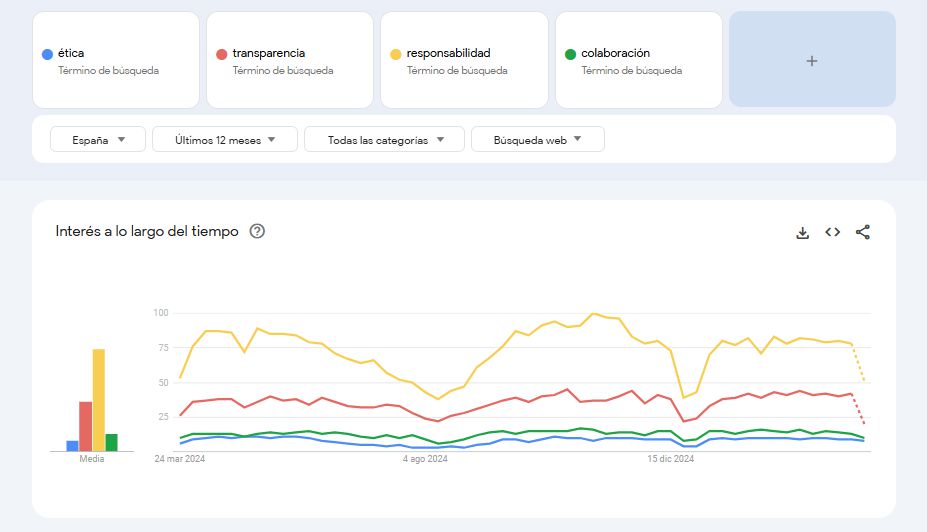Viewport: 927px width, 532px height.
Task: Expand the Búsqueda web search type dropdown
Action: (537, 140)
